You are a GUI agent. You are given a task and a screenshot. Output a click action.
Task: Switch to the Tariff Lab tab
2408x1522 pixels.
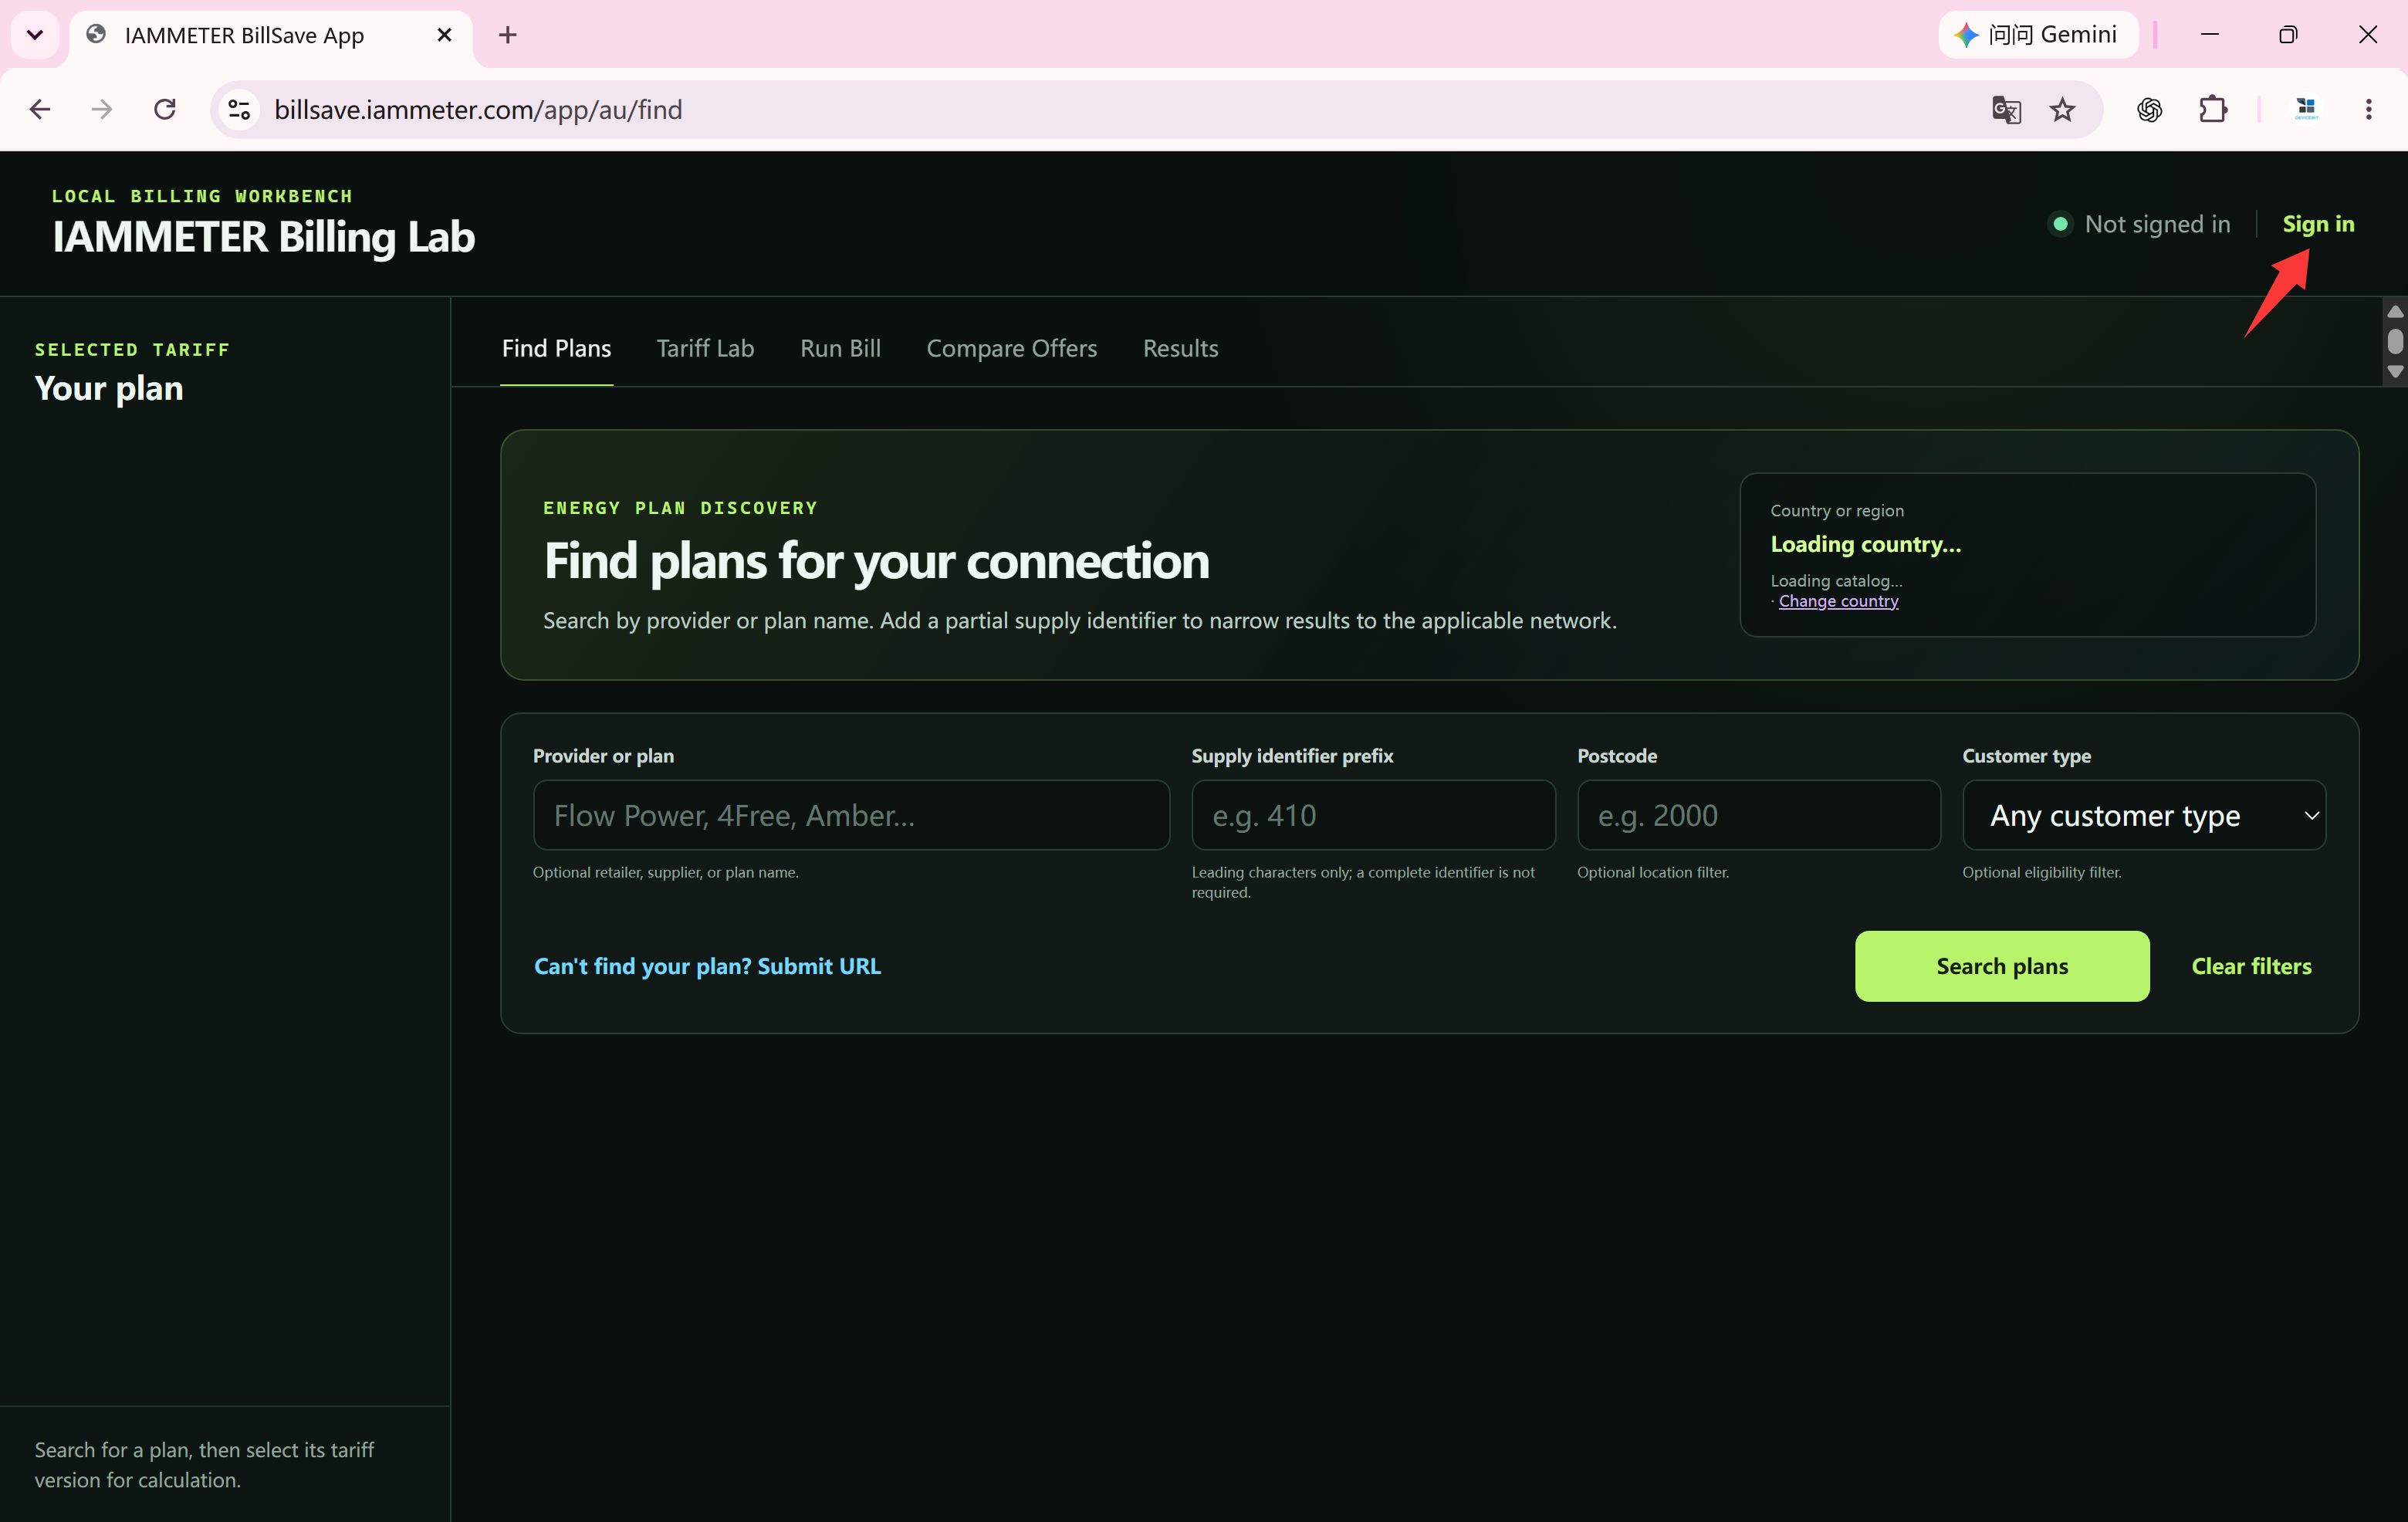coord(705,348)
